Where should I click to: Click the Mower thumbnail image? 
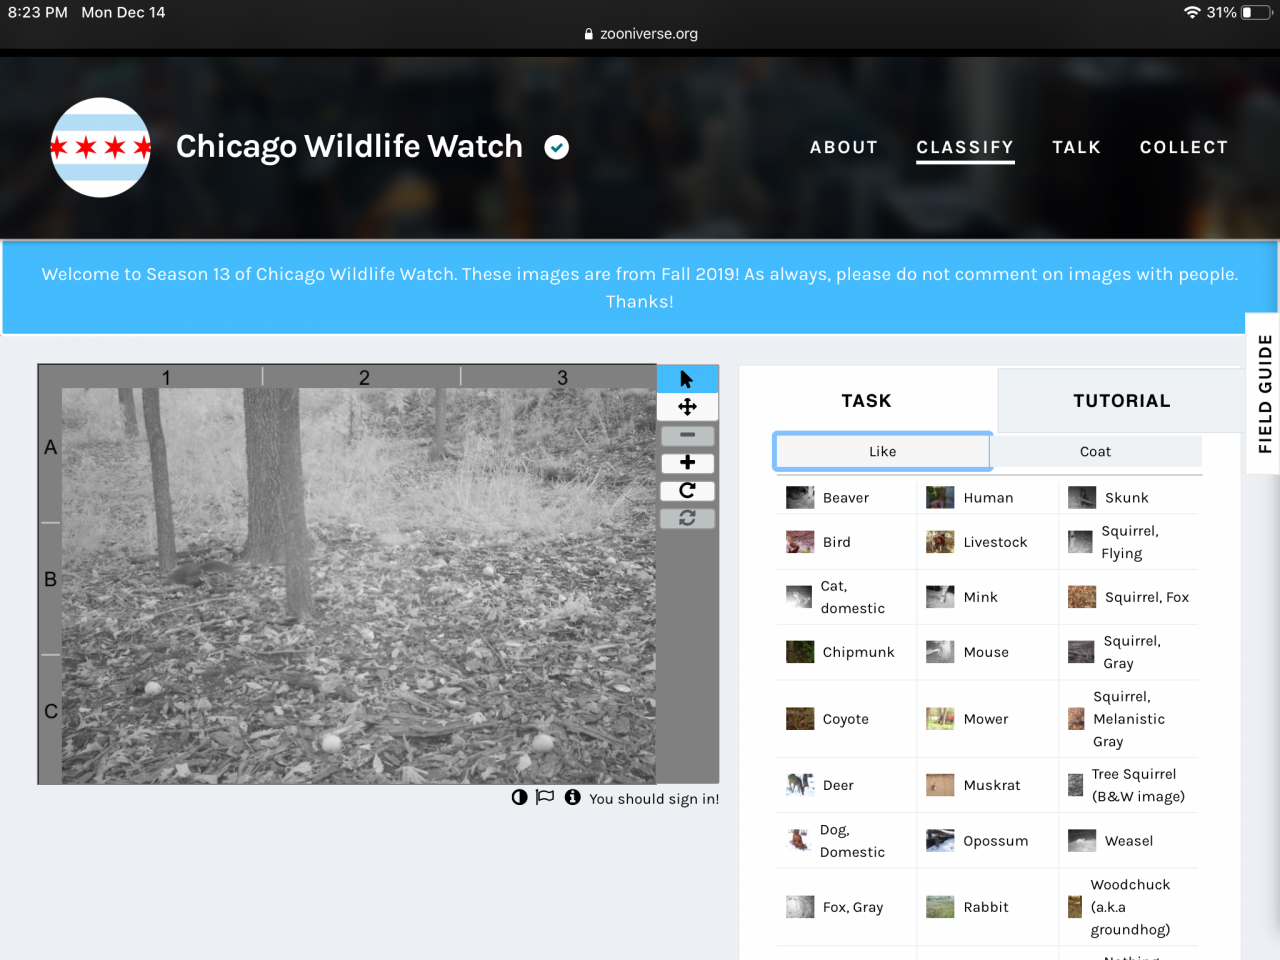[x=940, y=719]
